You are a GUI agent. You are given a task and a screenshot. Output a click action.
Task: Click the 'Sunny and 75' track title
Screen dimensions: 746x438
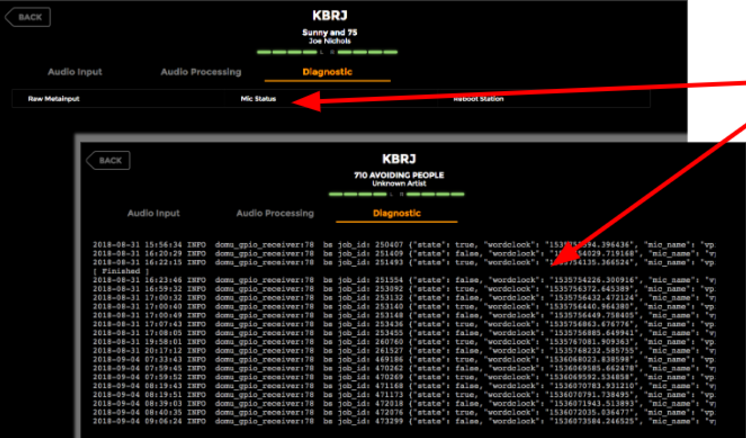click(328, 31)
